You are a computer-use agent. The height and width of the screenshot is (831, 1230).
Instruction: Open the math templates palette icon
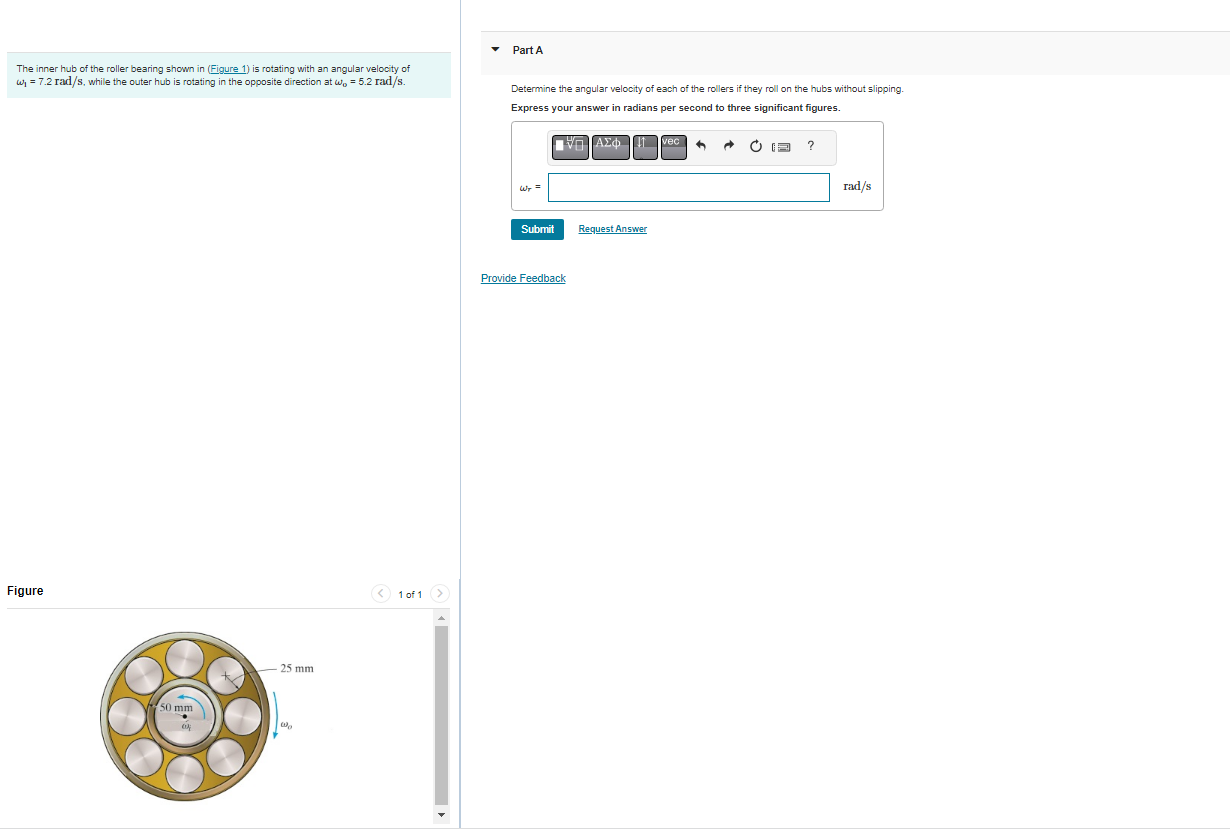coord(570,146)
